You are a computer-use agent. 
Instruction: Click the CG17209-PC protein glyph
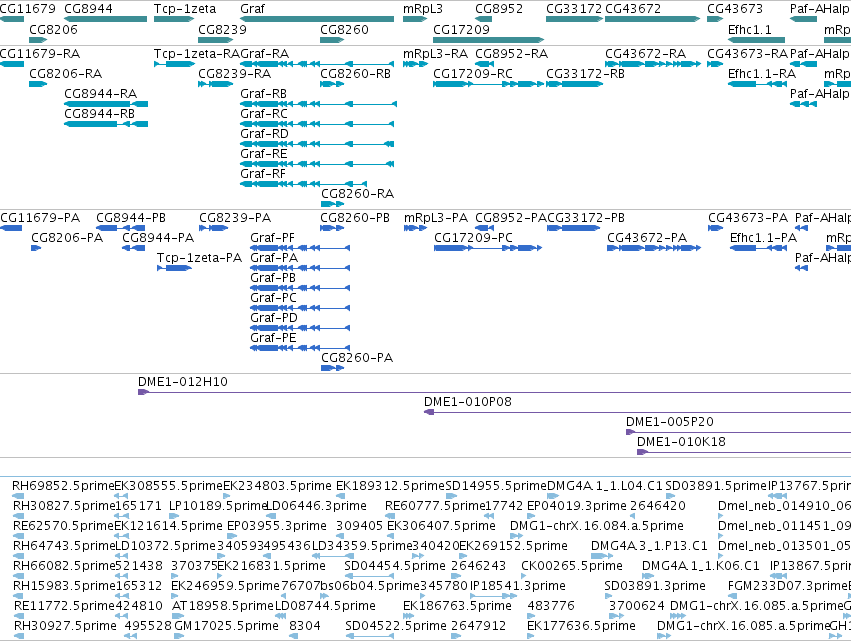point(488,248)
